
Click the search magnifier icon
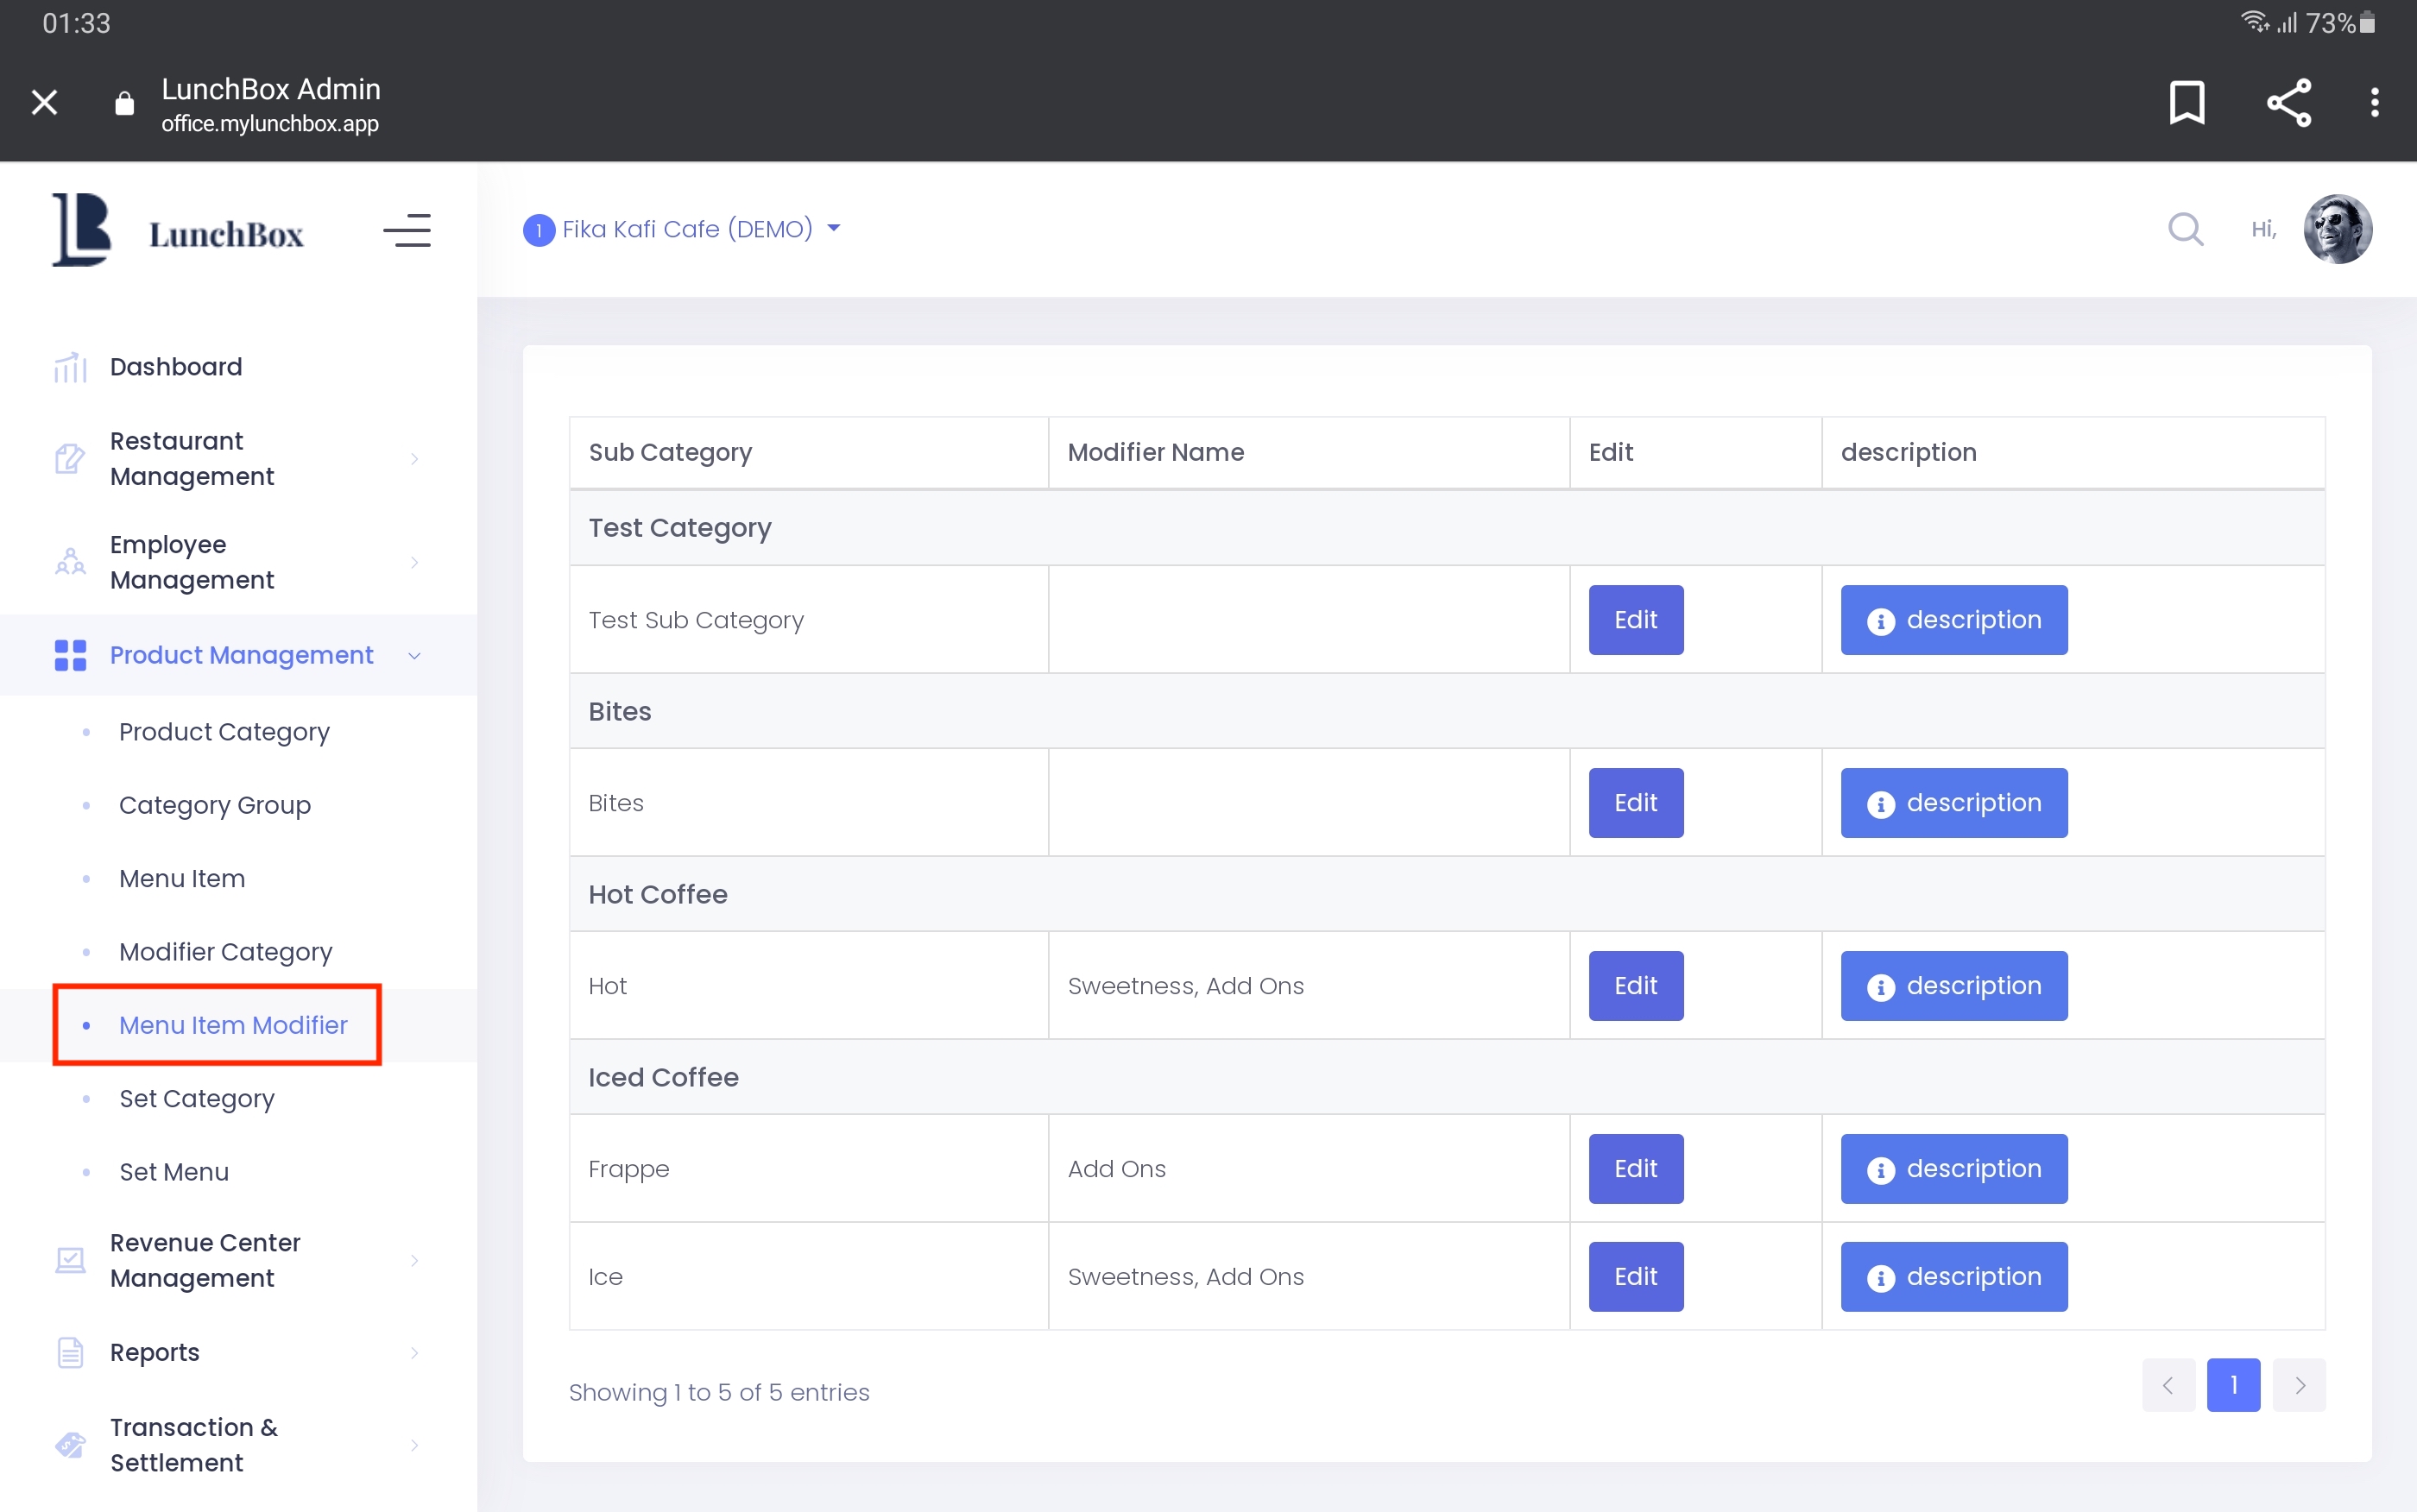point(2185,229)
